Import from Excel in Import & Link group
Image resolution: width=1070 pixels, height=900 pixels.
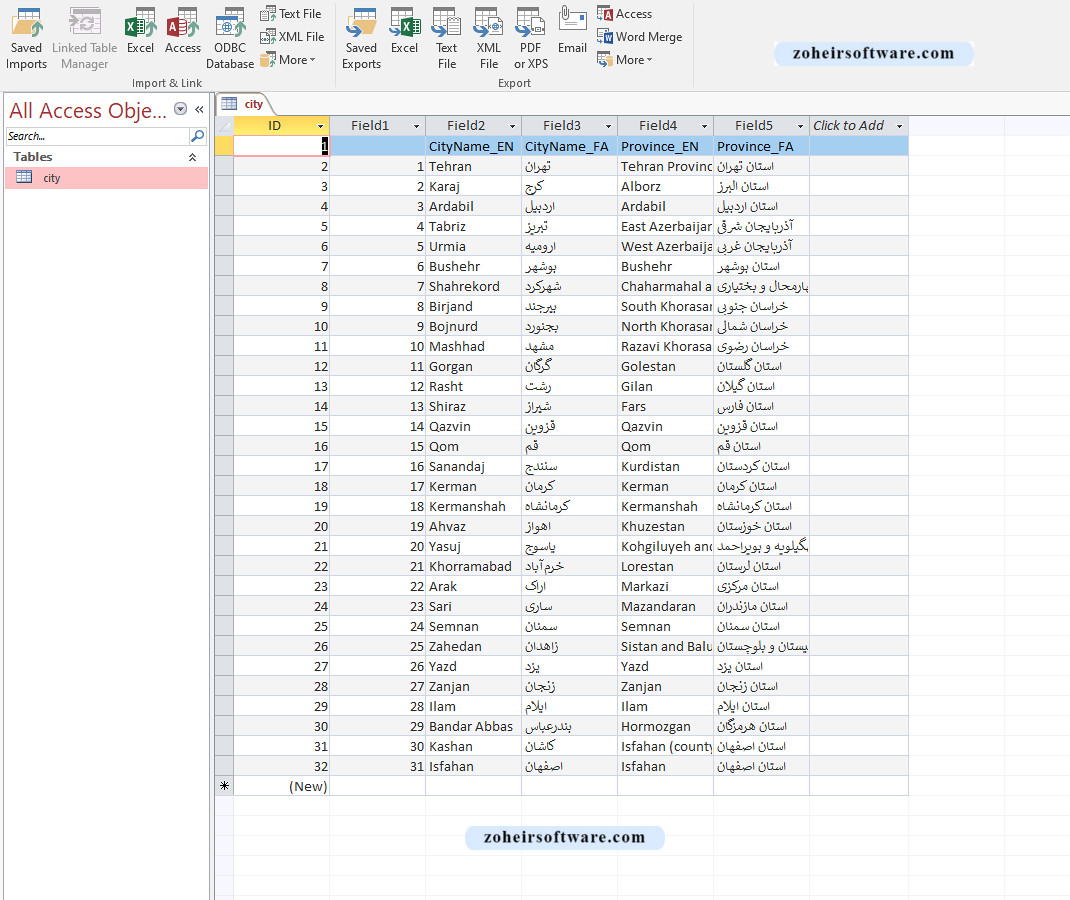click(x=140, y=24)
